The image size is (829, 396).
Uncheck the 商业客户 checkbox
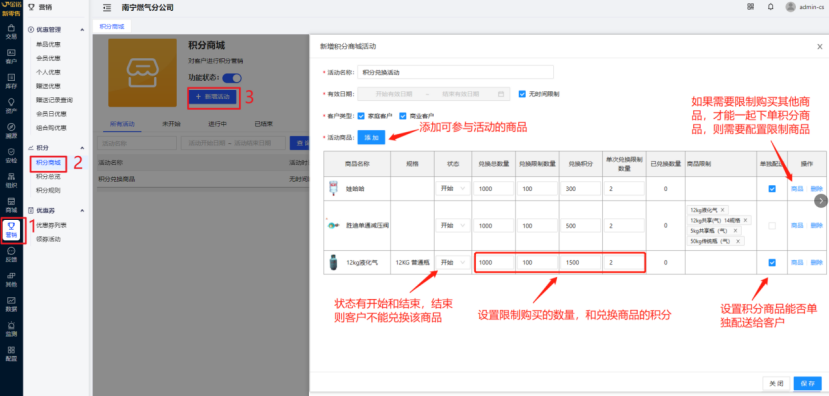(x=402, y=116)
